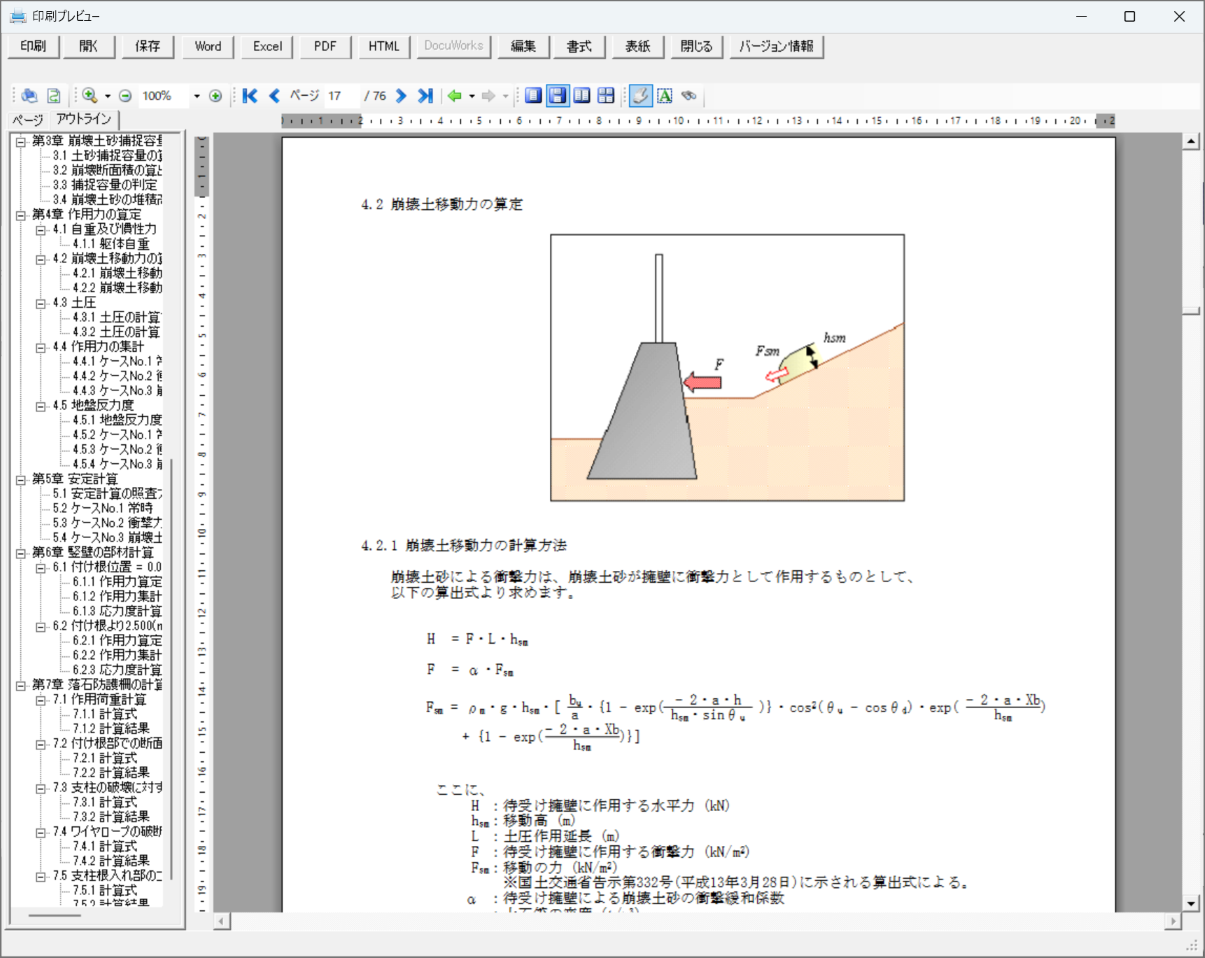Collapse the 第7章 落石防護柵 node
The image size is (1205, 958).
[21, 685]
